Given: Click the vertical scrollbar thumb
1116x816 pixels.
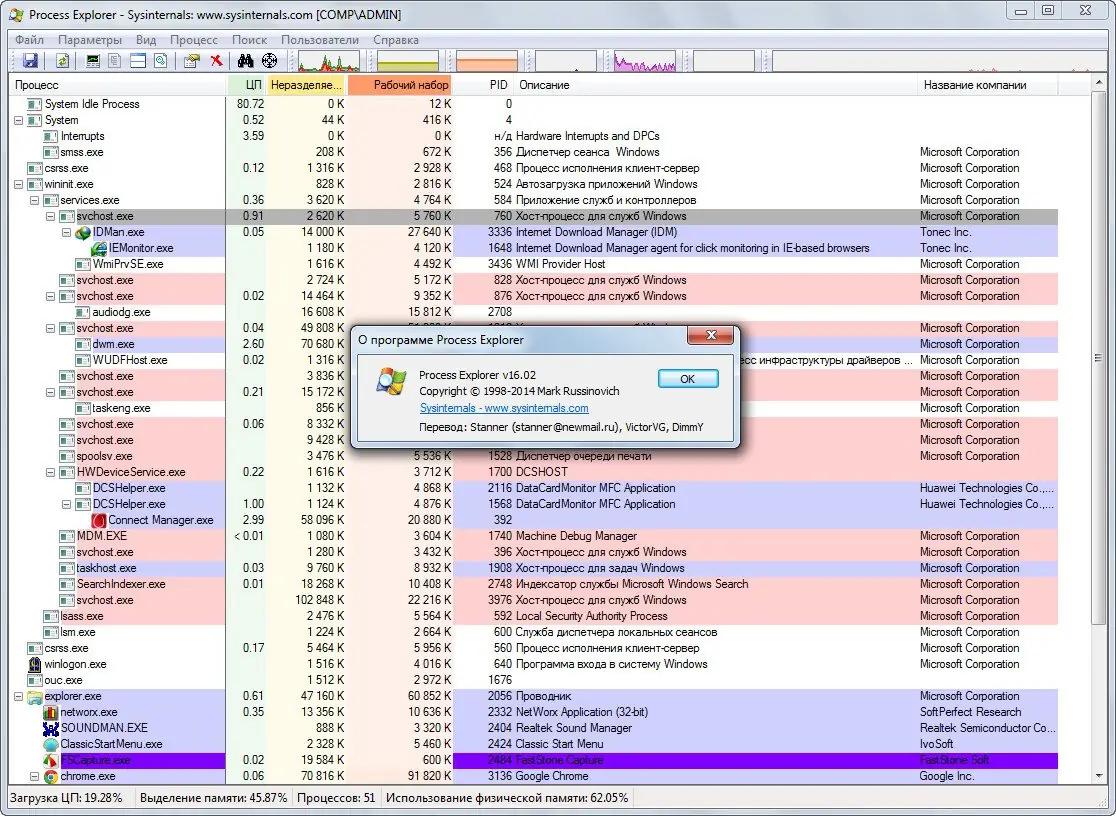Looking at the screenshot, I should [1098, 359].
